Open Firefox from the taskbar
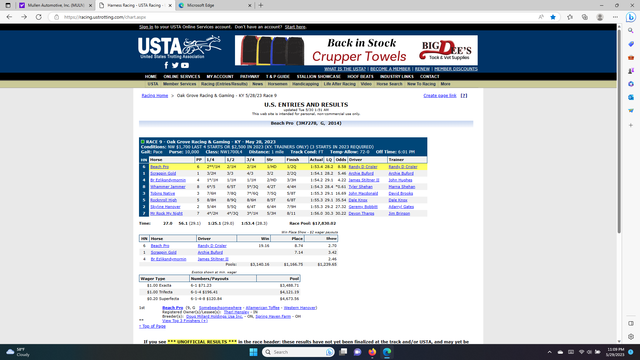This screenshot has width=640, height=360. click(x=372, y=352)
